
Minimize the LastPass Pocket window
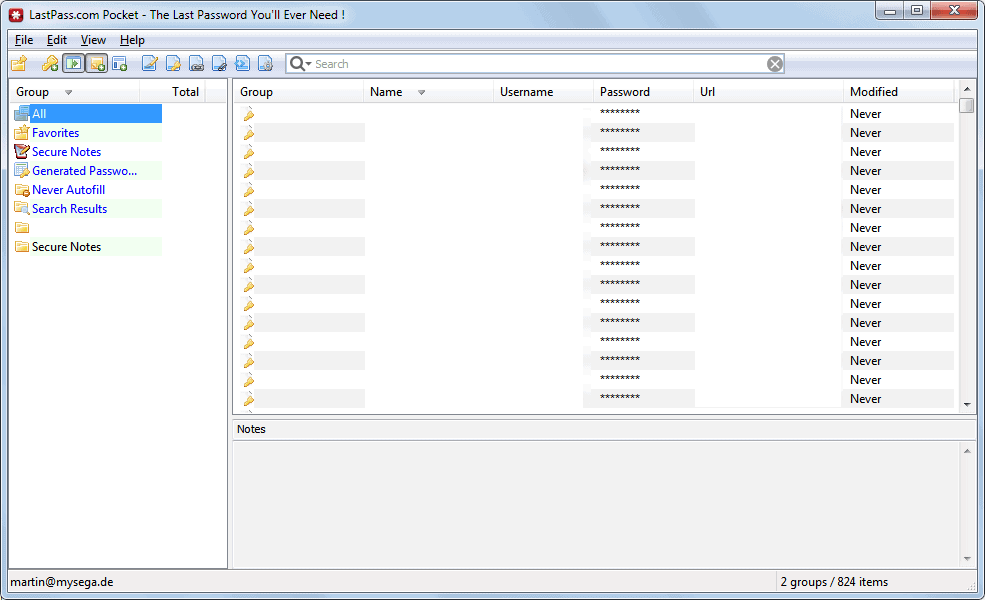(890, 11)
